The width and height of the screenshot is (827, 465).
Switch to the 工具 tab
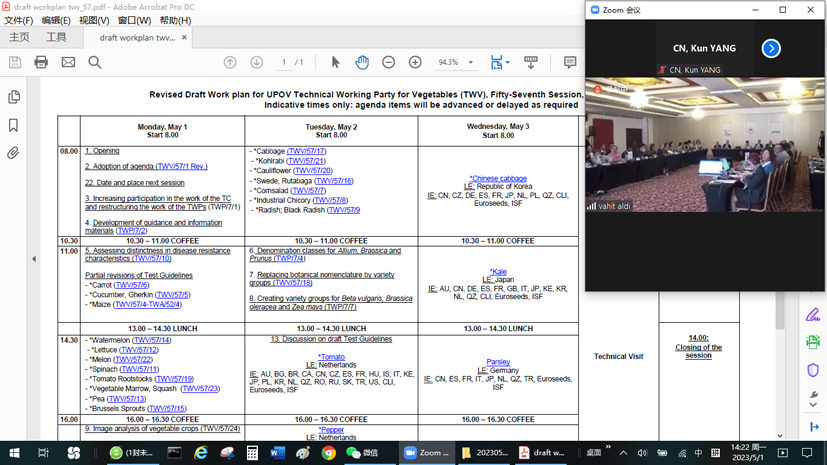tap(56, 38)
